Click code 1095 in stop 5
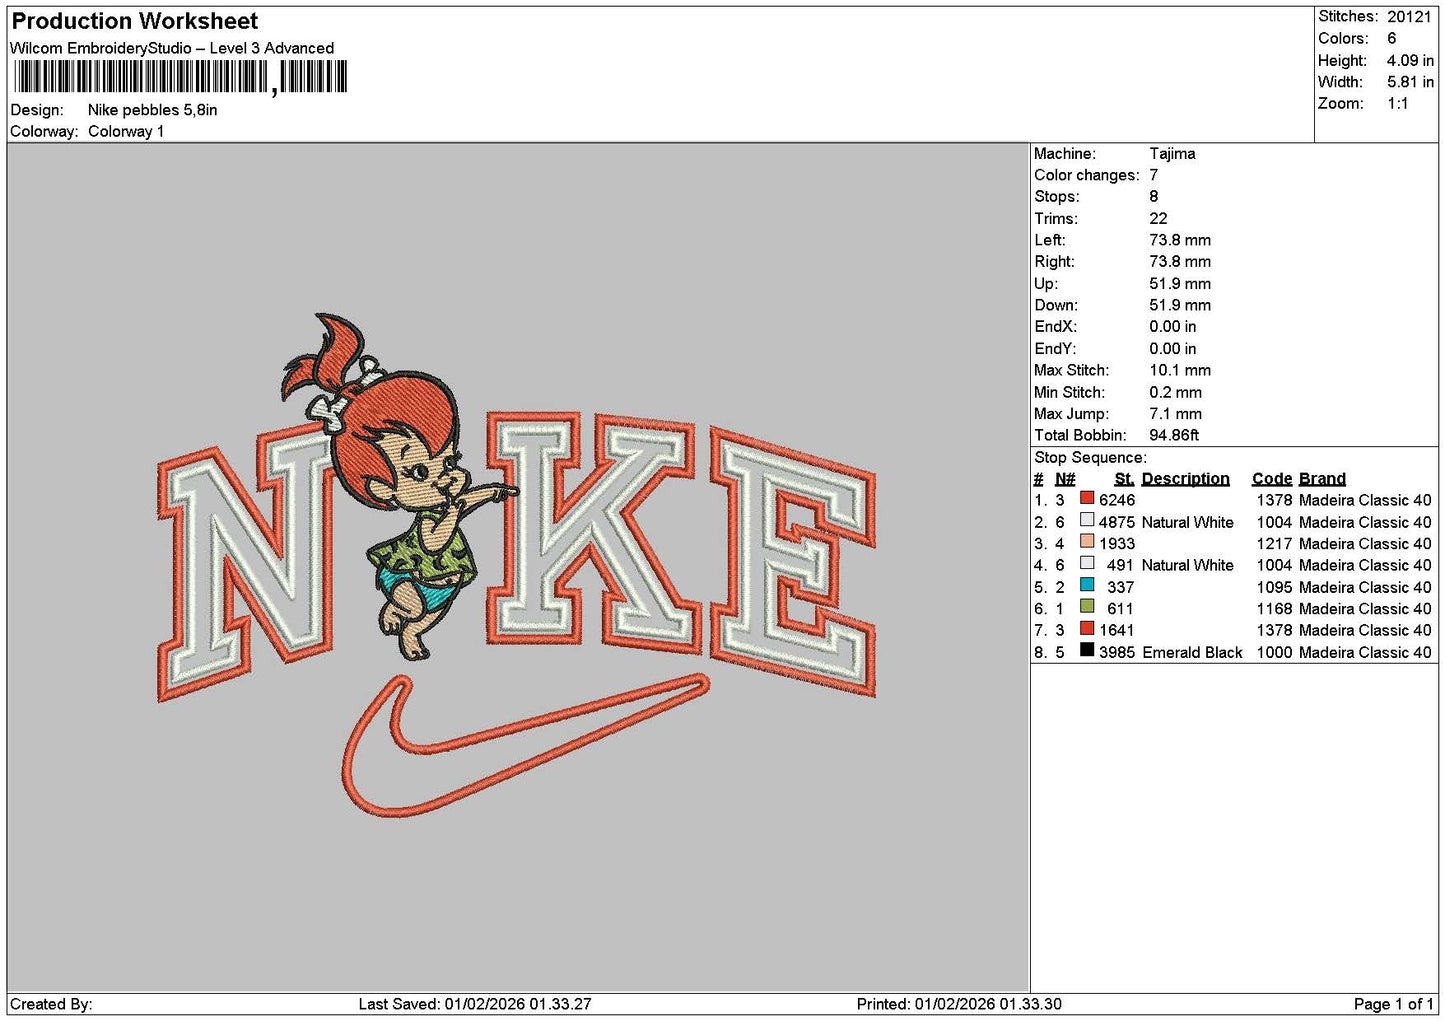This screenshot has width=1445, height=1021. [1275, 587]
